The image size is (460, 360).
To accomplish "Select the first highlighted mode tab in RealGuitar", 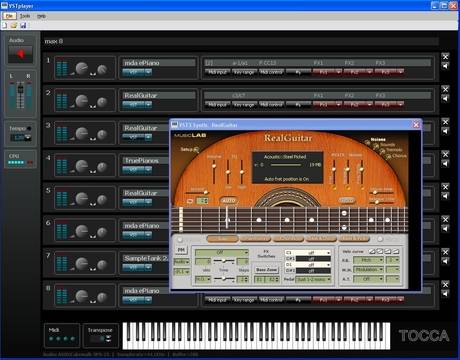I will click(222, 239).
